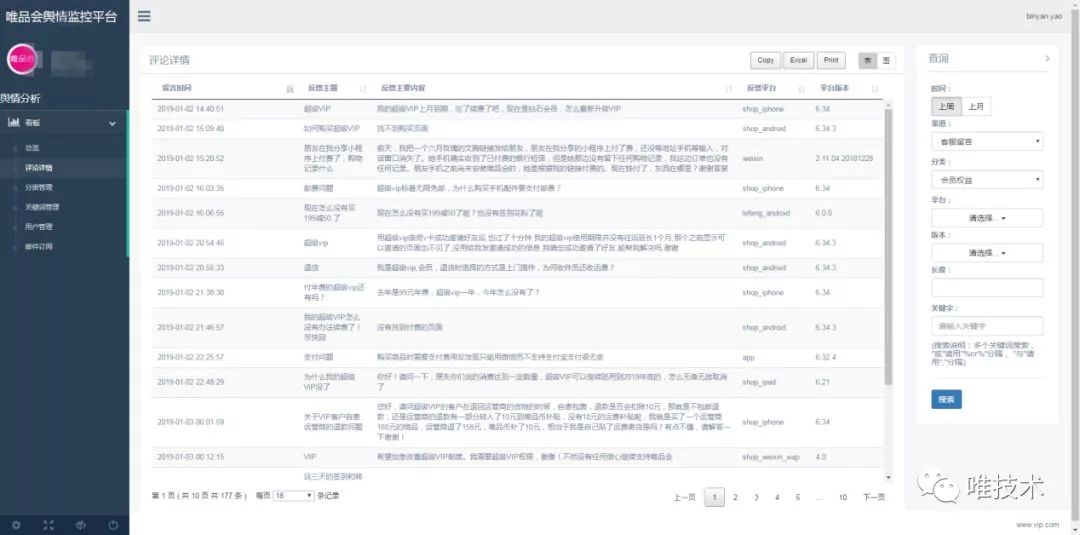Open 关键词管理 in the sidebar

point(42,207)
